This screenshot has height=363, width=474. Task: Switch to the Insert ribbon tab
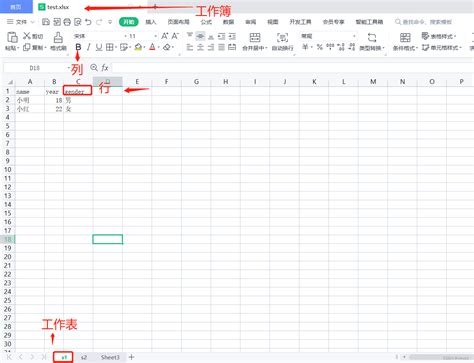151,22
